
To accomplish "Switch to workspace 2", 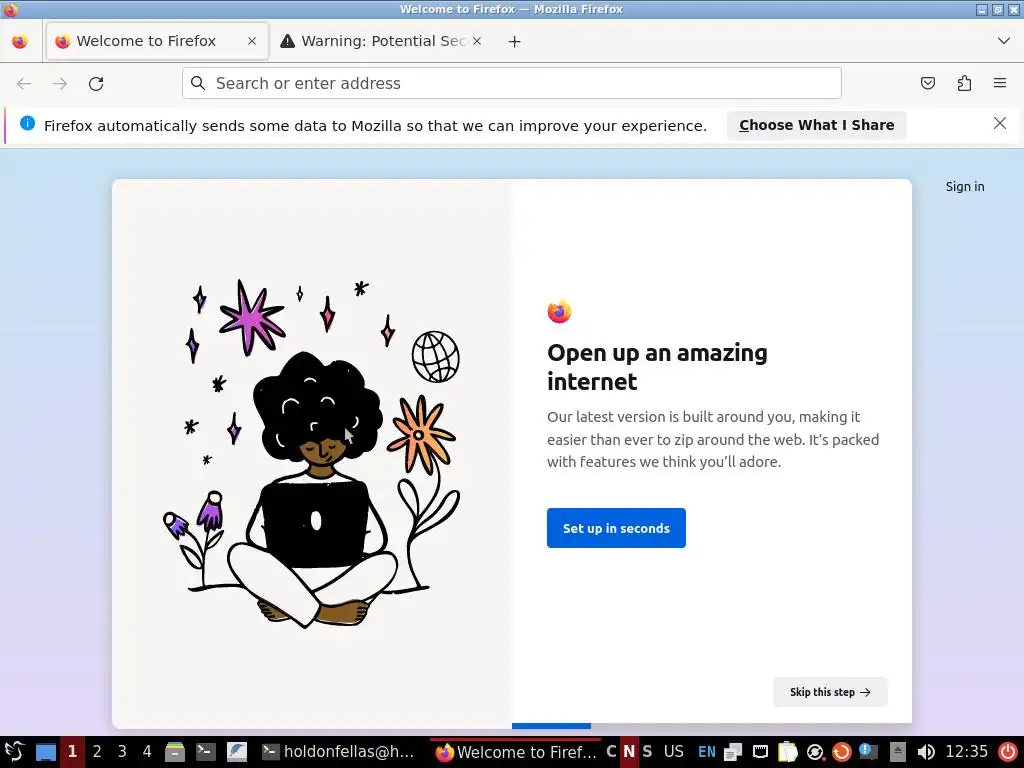I will point(97,752).
